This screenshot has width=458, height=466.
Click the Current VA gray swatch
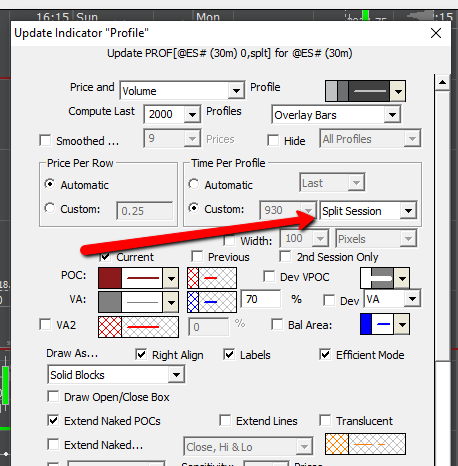110,302
